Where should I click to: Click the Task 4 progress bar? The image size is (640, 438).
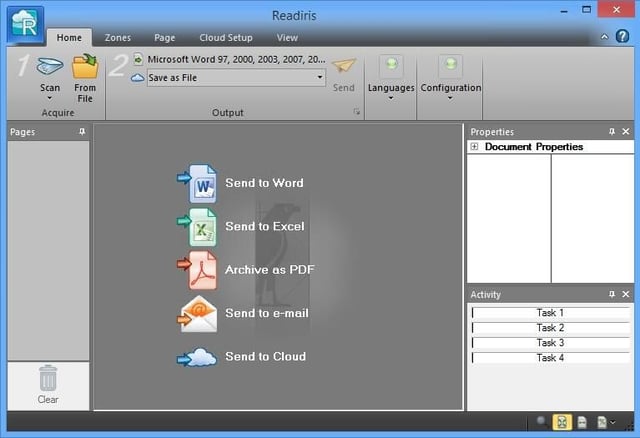[x=551, y=358]
